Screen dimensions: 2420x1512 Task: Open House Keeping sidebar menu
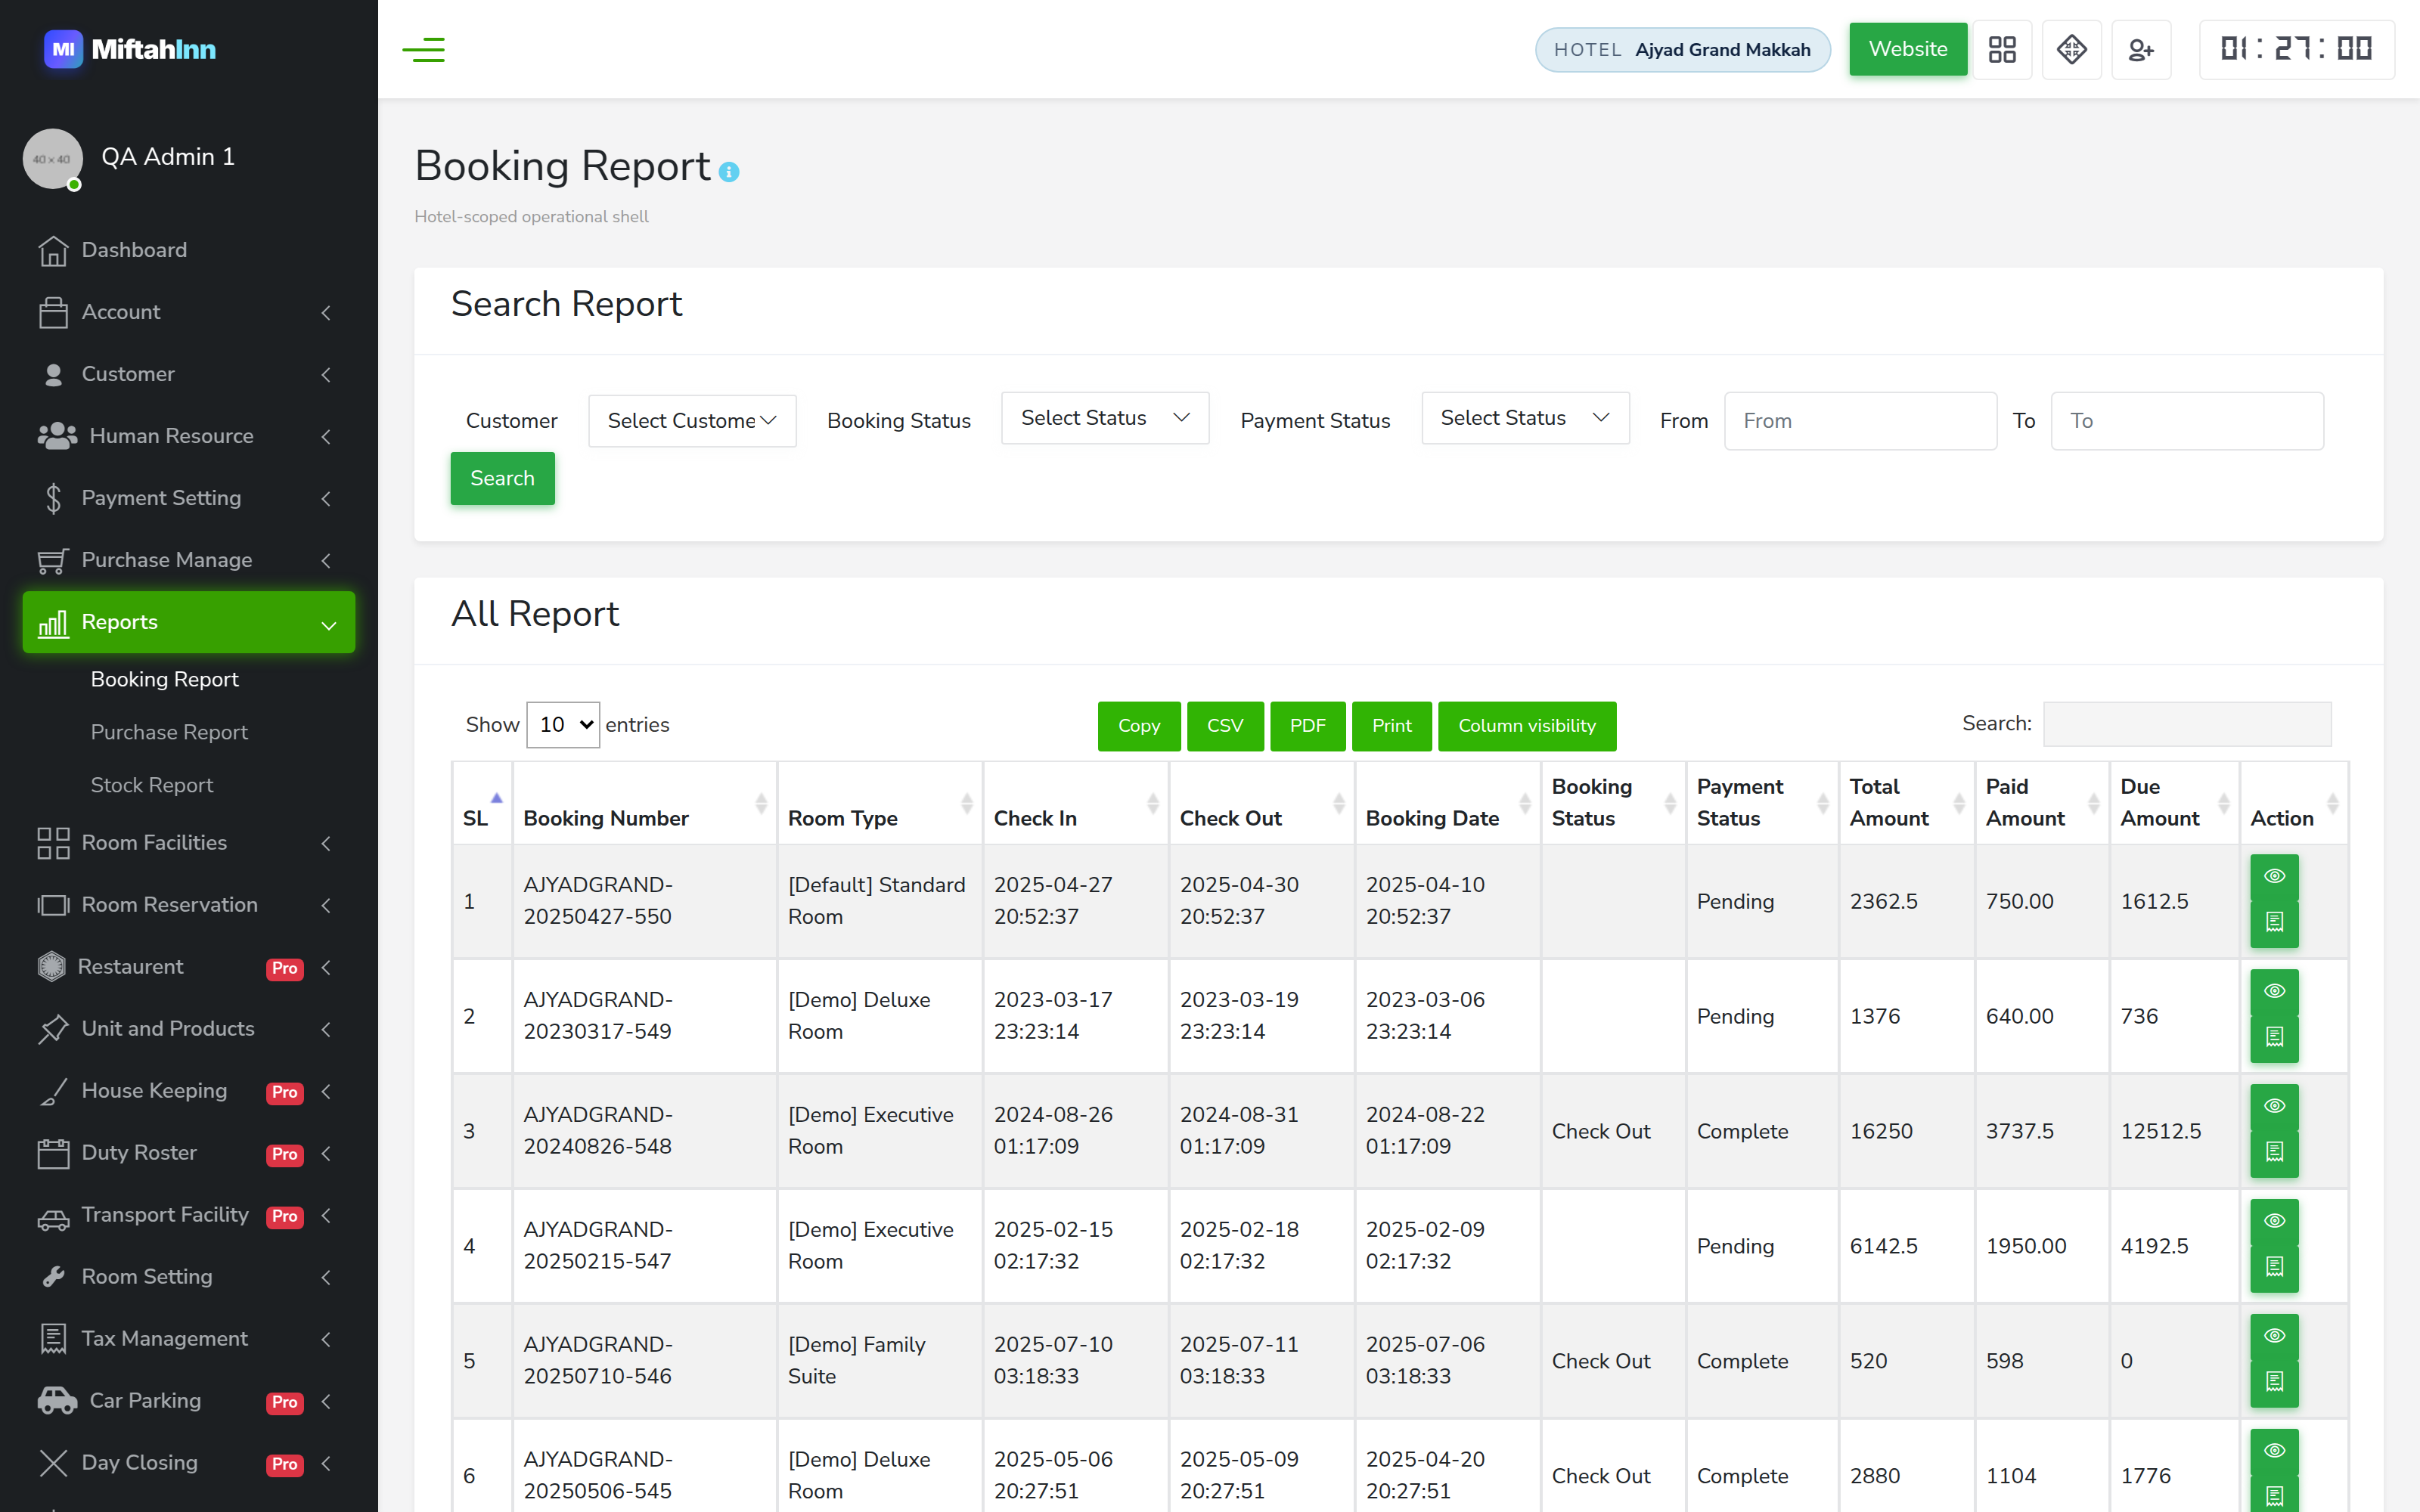coord(188,1091)
